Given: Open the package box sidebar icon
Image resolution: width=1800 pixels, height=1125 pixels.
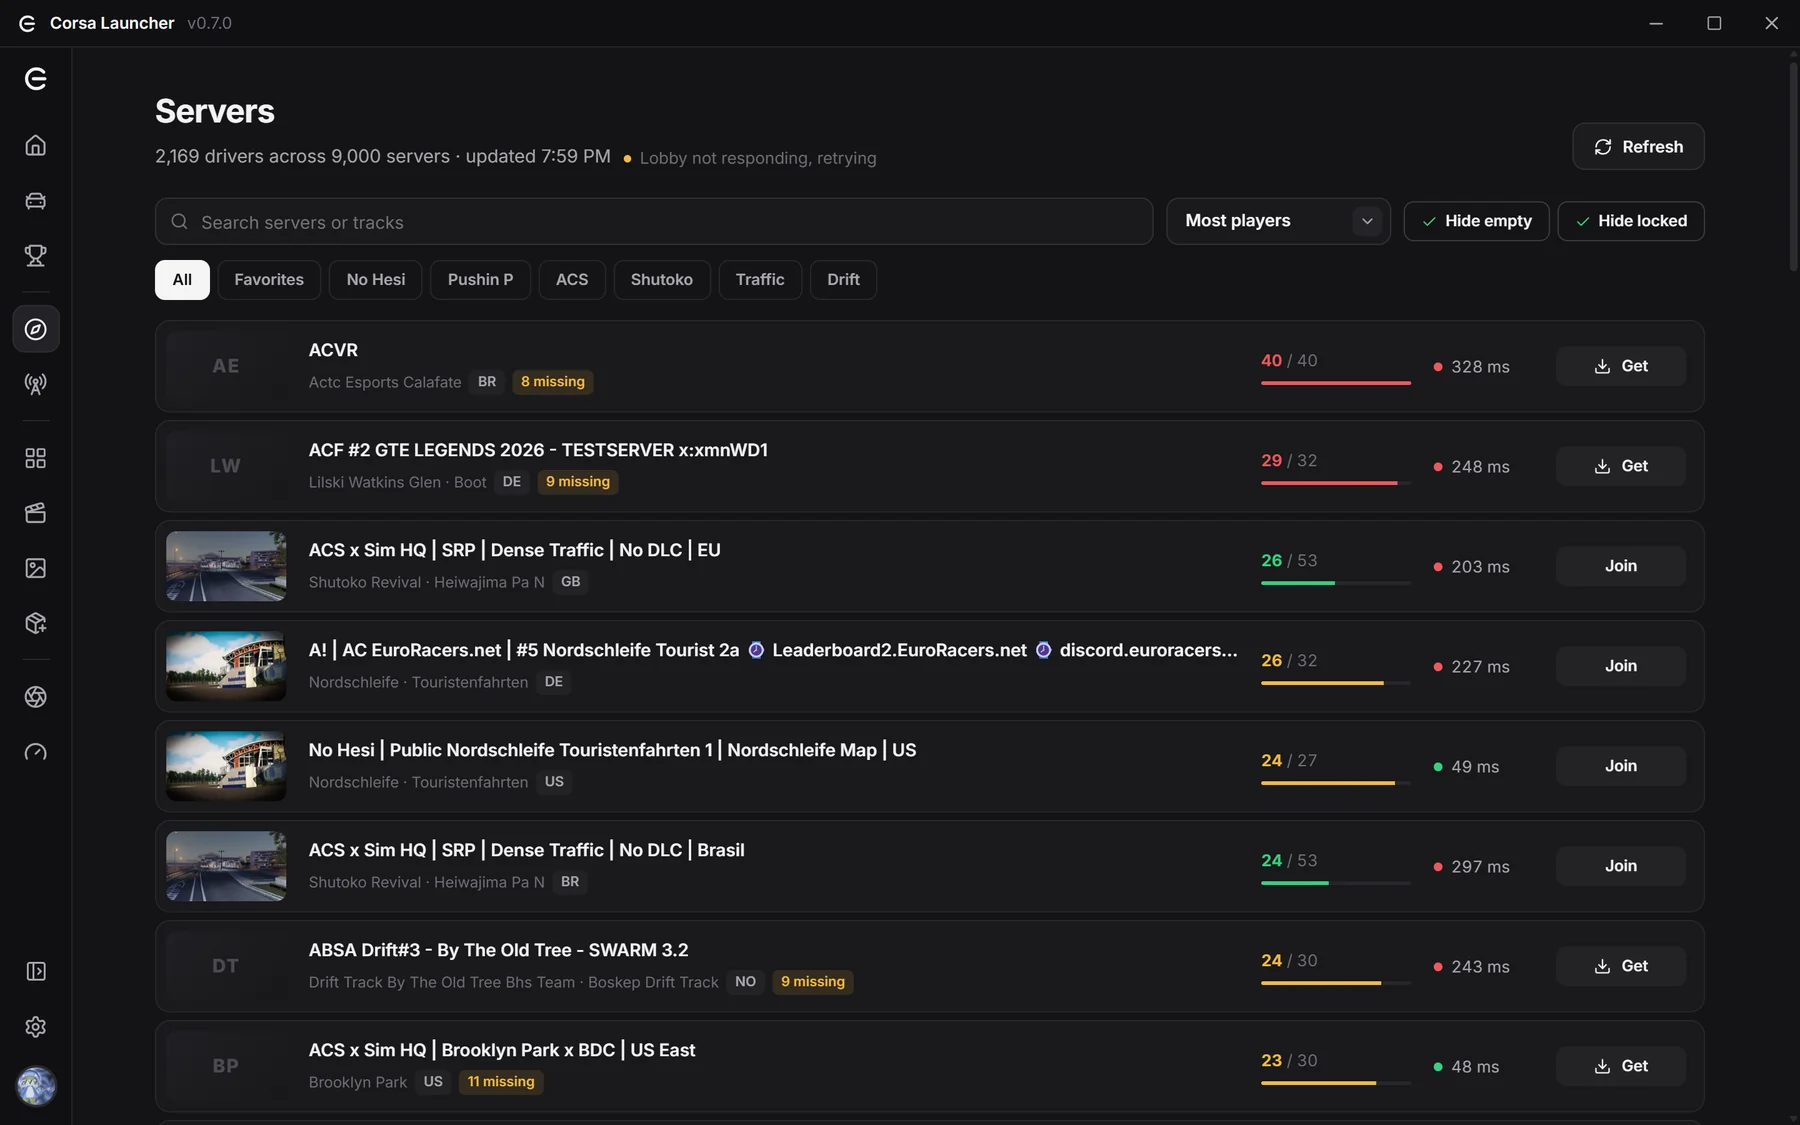Looking at the screenshot, I should [x=36, y=623].
